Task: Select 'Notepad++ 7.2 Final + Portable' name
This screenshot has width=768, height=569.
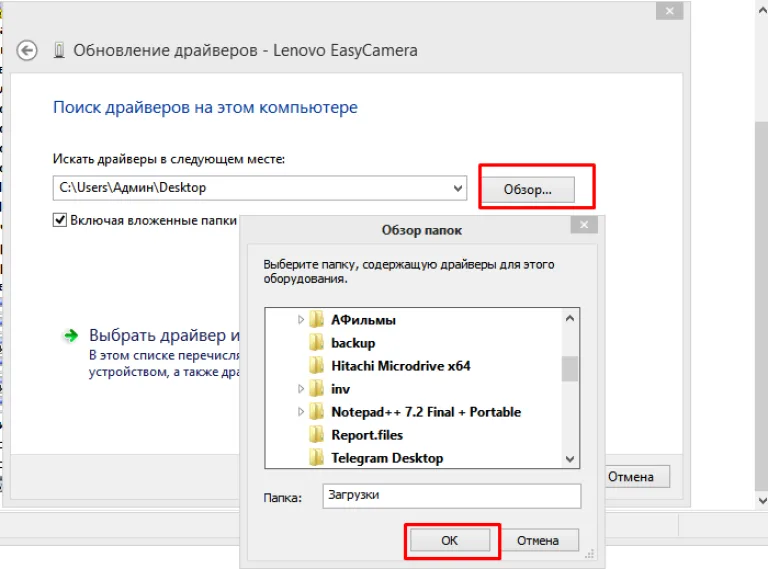Action: [x=426, y=412]
